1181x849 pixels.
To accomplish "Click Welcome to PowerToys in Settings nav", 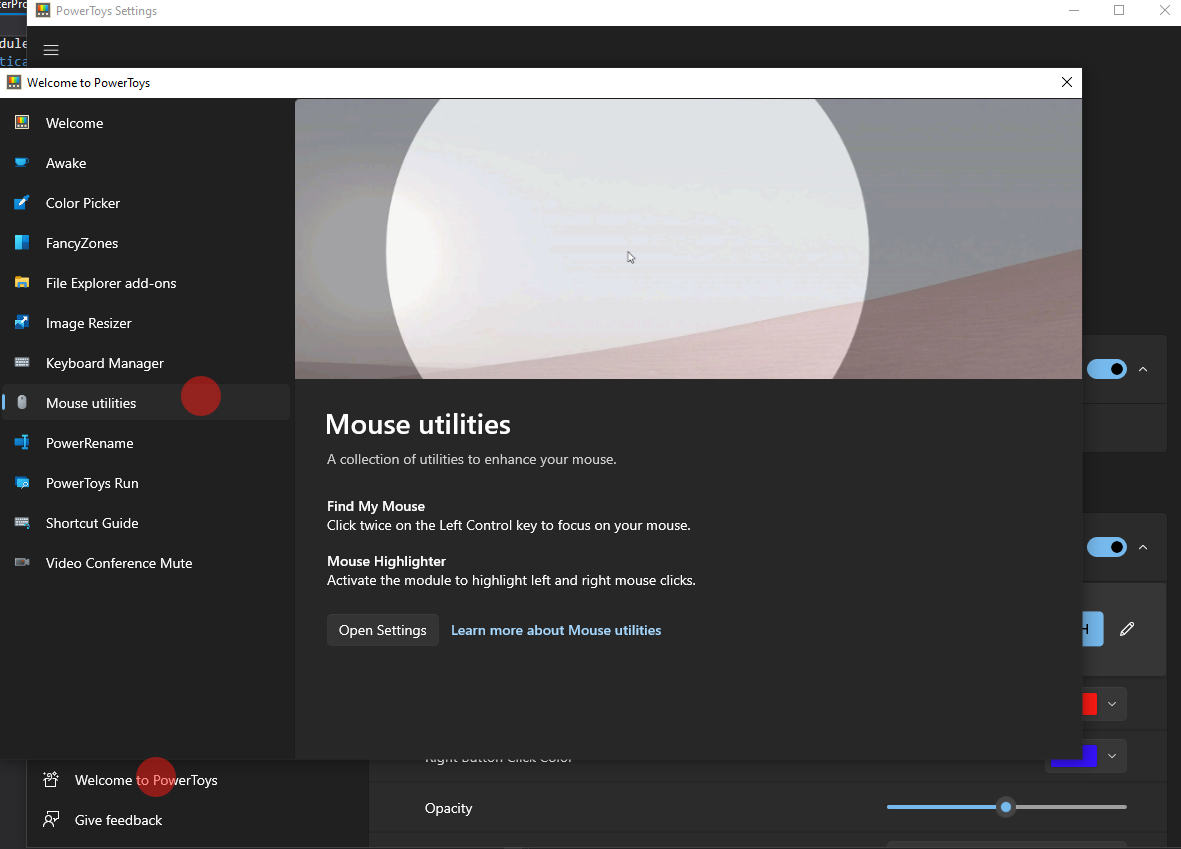I will tap(145, 780).
